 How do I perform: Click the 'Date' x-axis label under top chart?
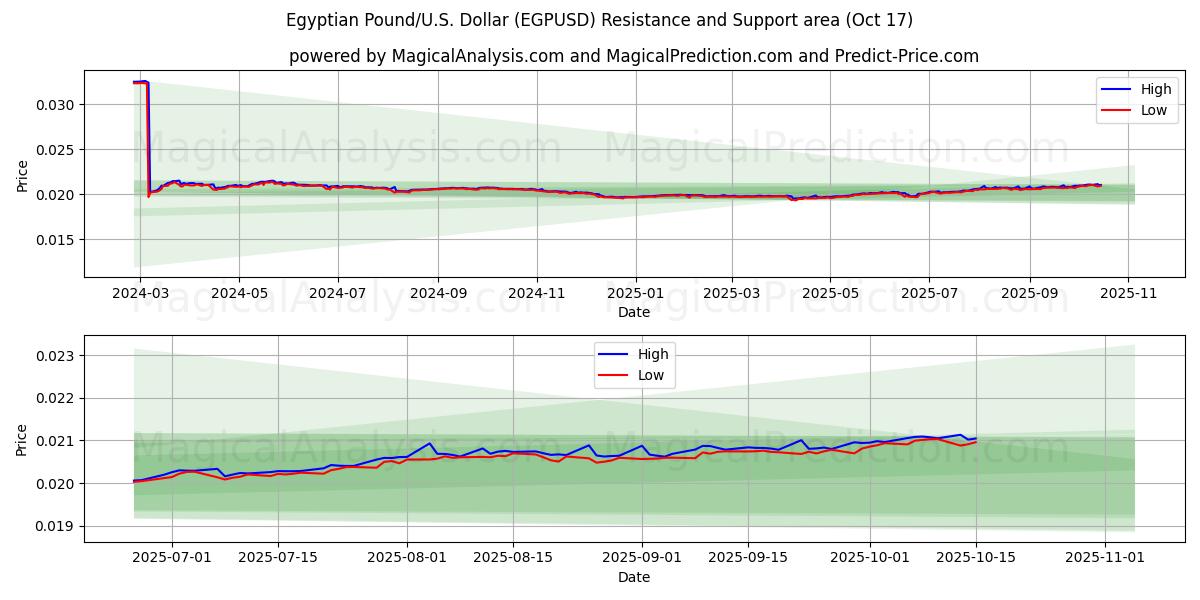click(x=634, y=312)
